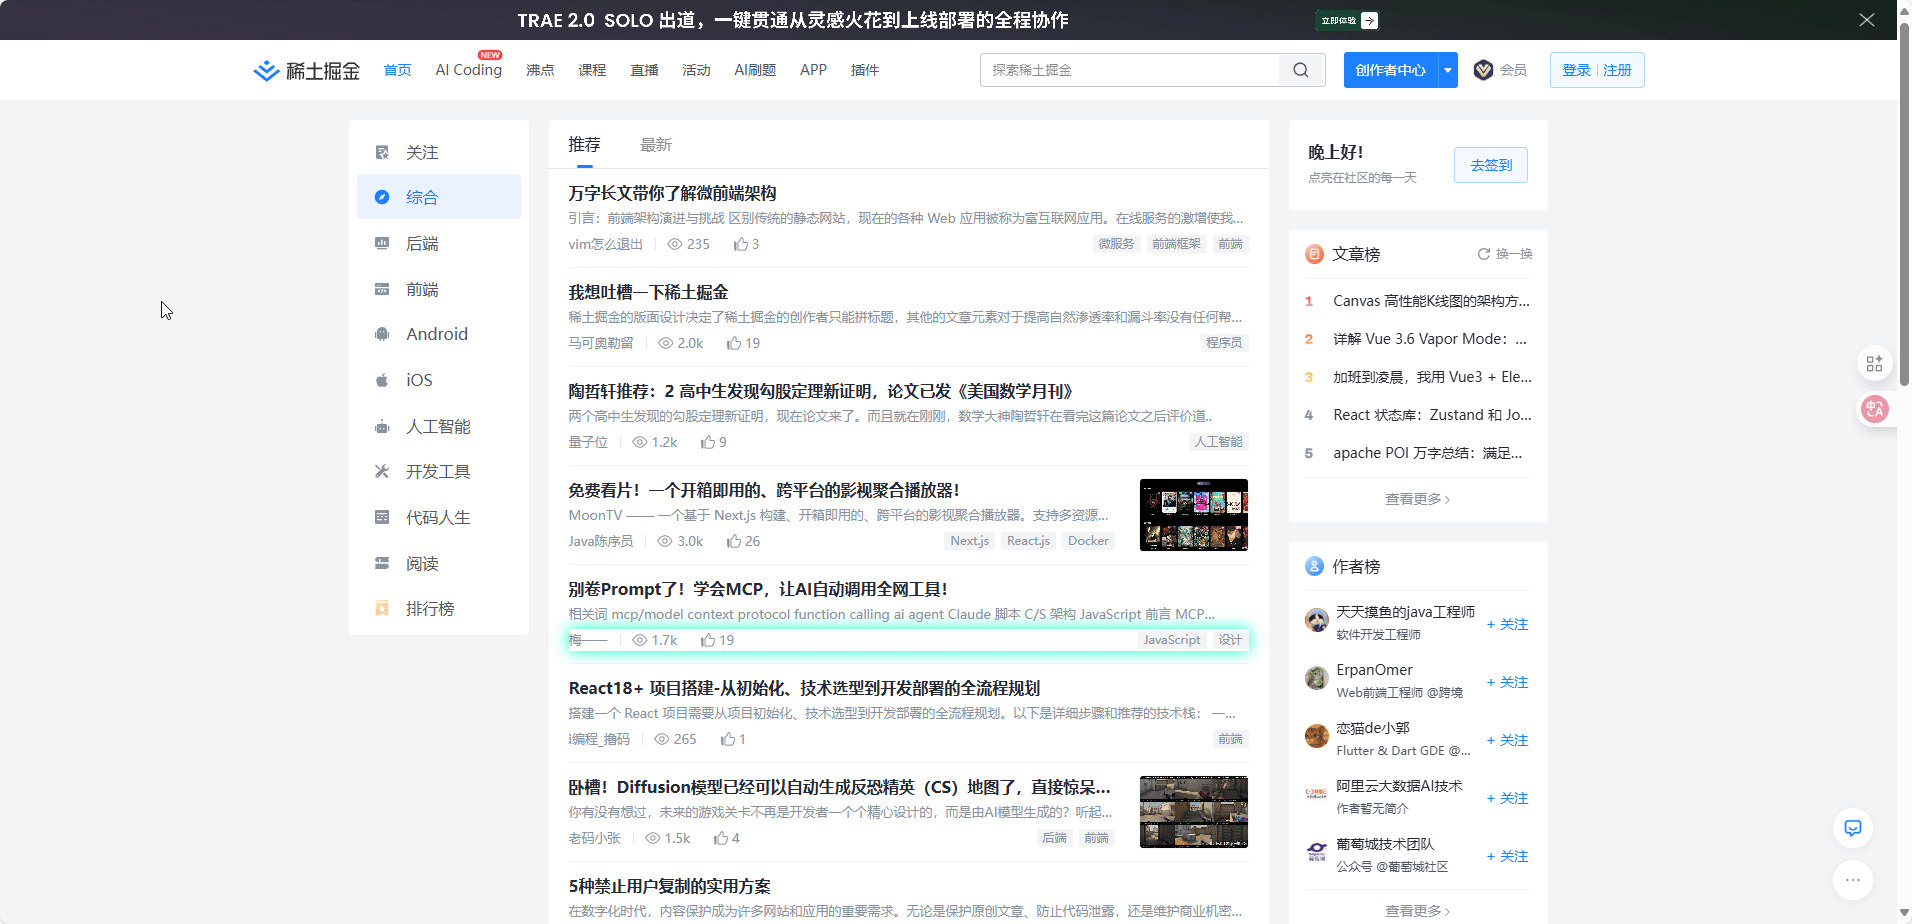Screen dimensions: 1912x924
Task: Open Diffusion article thumbnail image
Action: (1194, 812)
